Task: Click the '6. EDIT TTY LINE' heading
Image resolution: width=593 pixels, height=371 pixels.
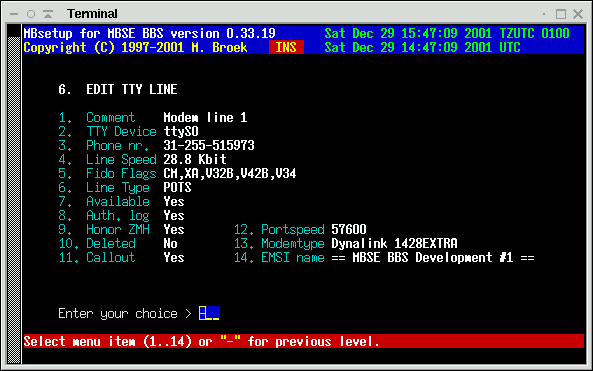Action: pyautogui.click(x=118, y=89)
